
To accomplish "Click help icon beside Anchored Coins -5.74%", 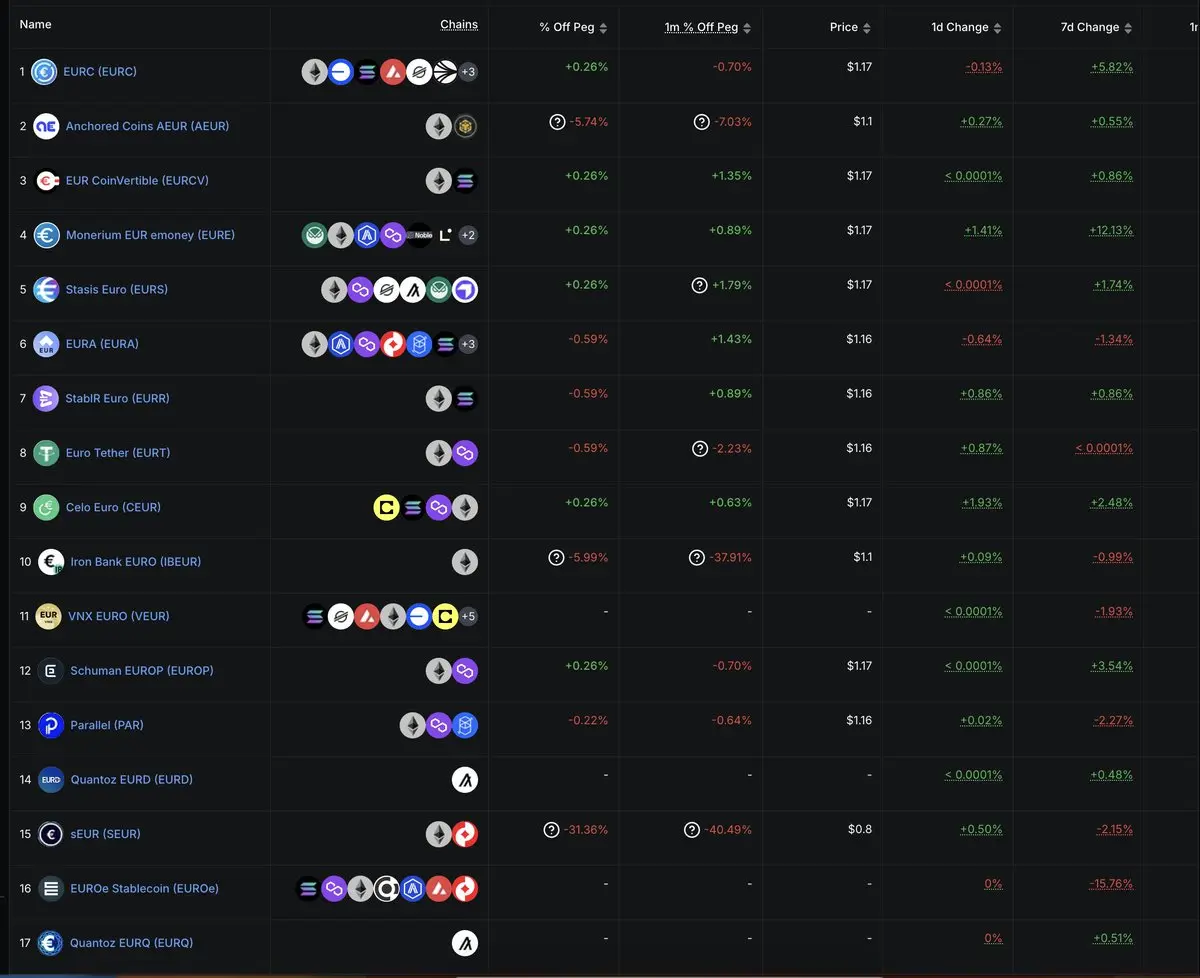I will pos(557,122).
